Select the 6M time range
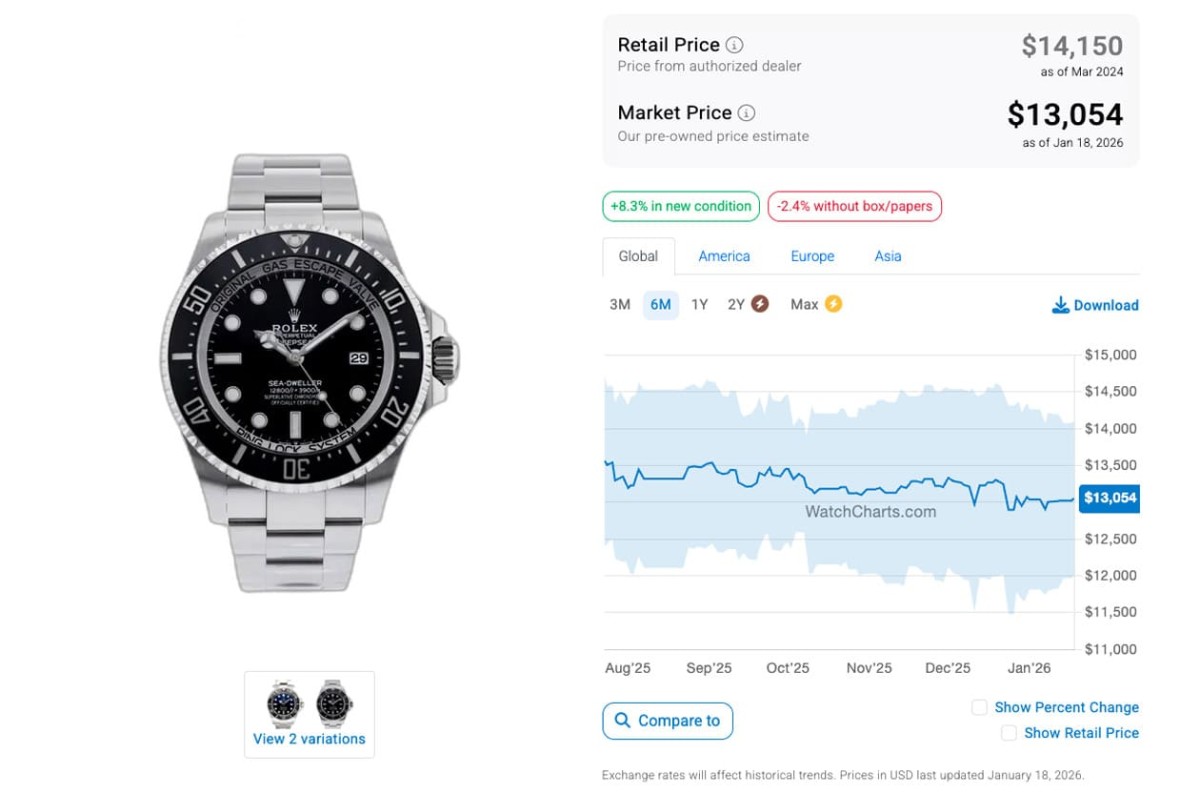Screen dimensions: 1200x794 660,304
